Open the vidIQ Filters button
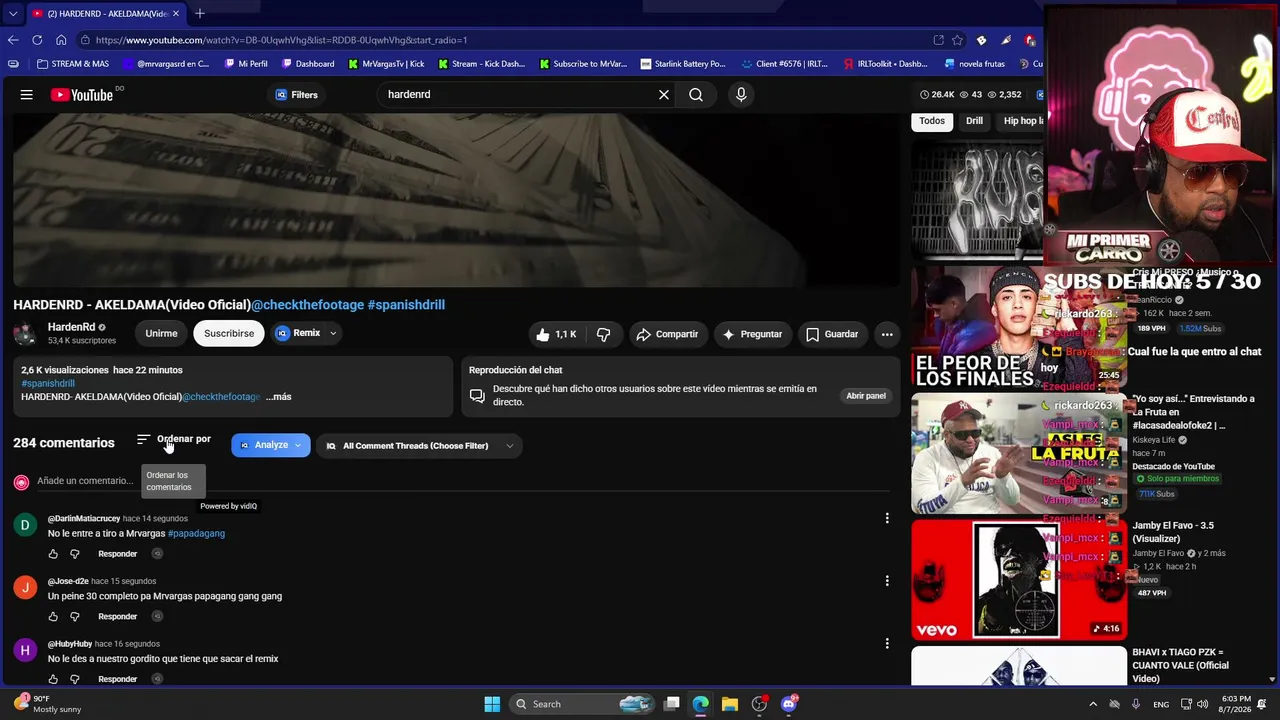Image resolution: width=1280 pixels, height=720 pixels. tap(297, 95)
